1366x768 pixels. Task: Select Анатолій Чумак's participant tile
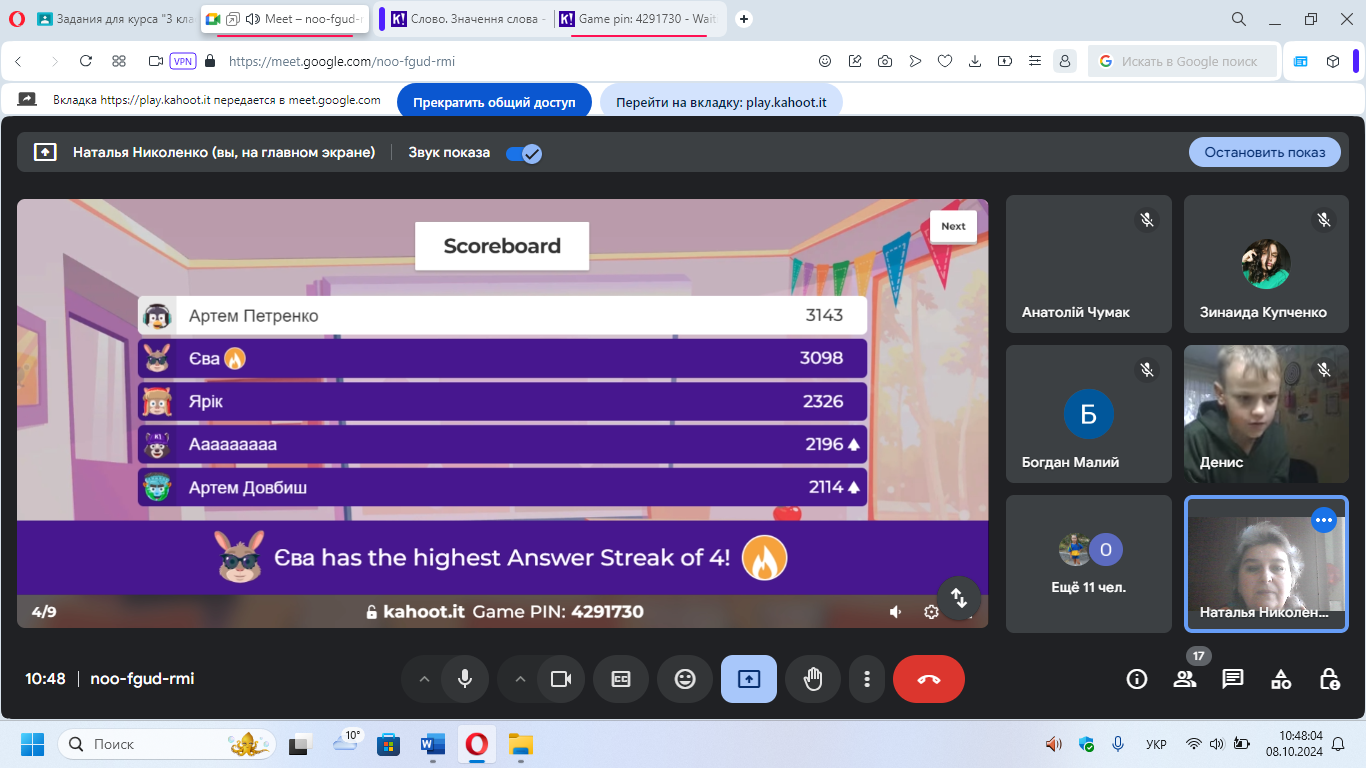pos(1089,264)
